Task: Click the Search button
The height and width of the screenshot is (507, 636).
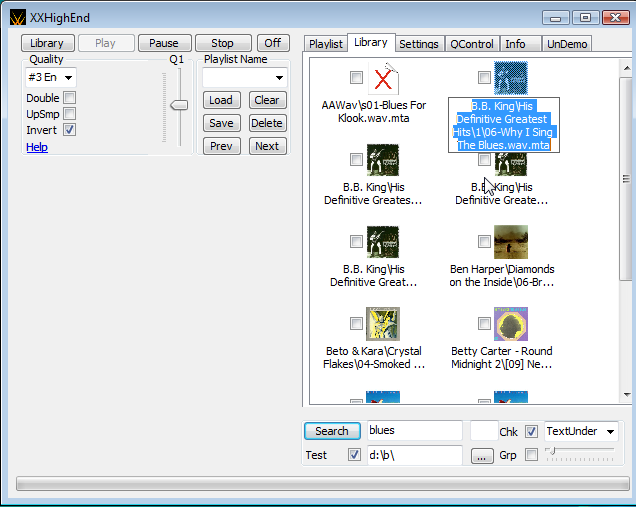Action: [332, 431]
